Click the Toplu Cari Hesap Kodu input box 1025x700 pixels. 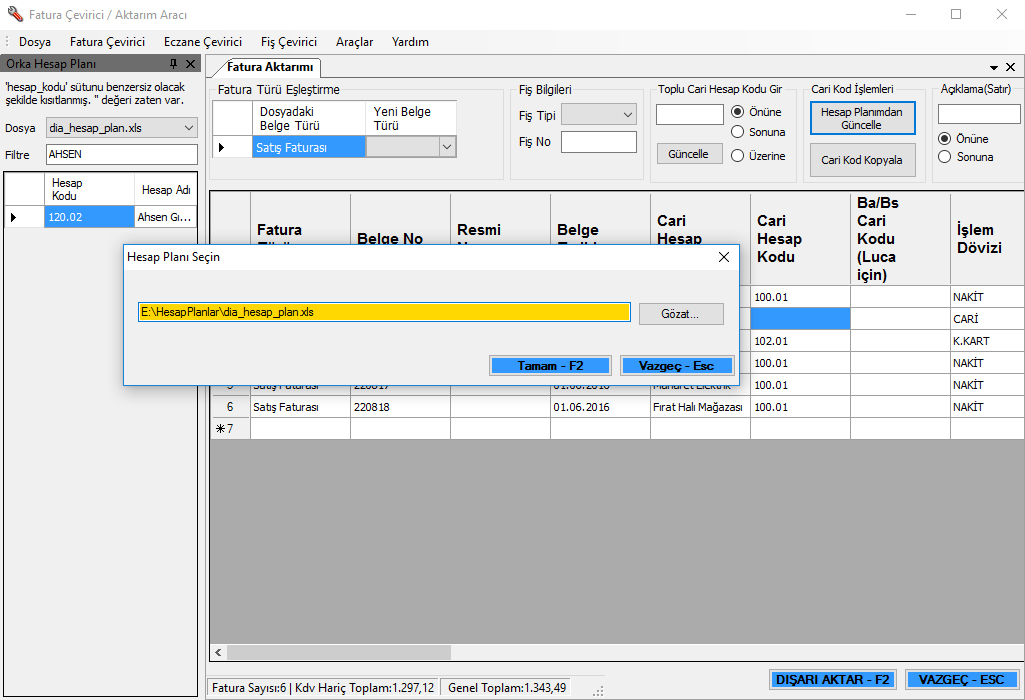point(690,114)
